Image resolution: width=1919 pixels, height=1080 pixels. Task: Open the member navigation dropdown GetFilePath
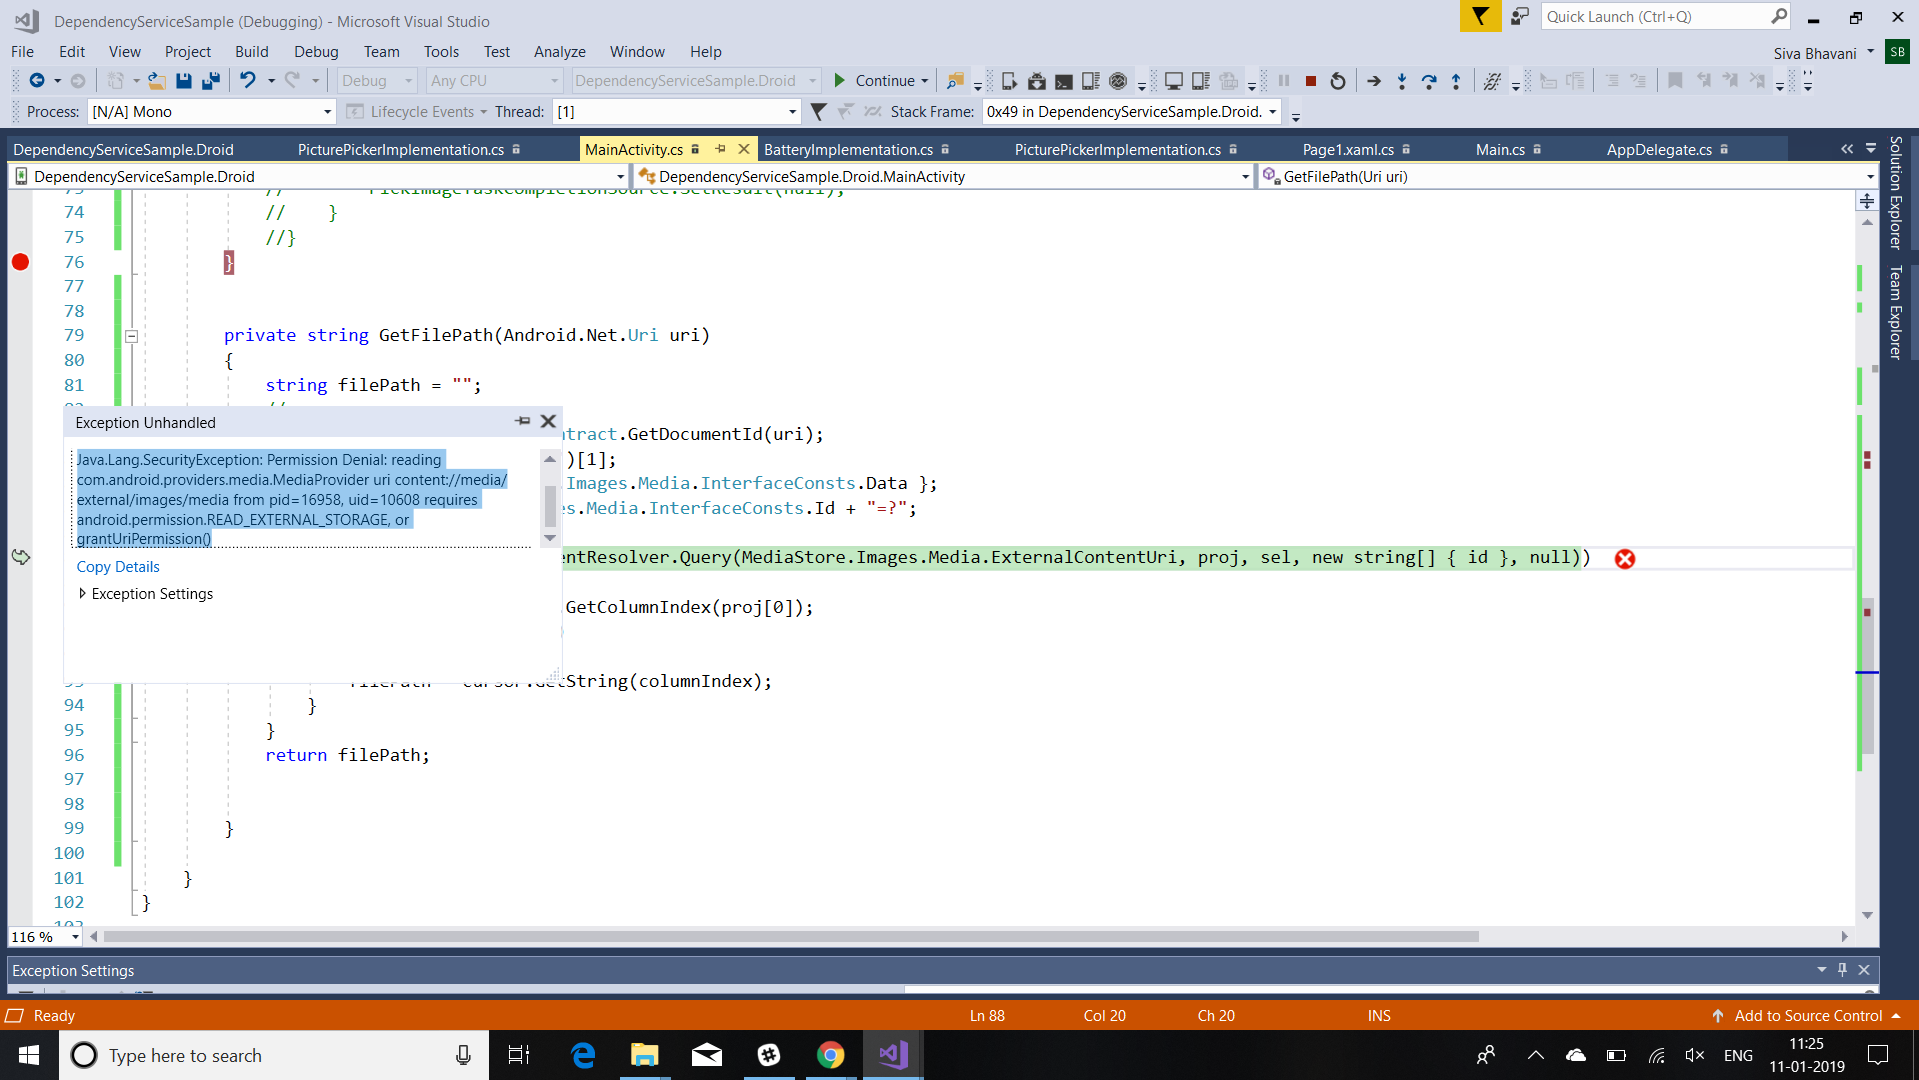click(1870, 177)
